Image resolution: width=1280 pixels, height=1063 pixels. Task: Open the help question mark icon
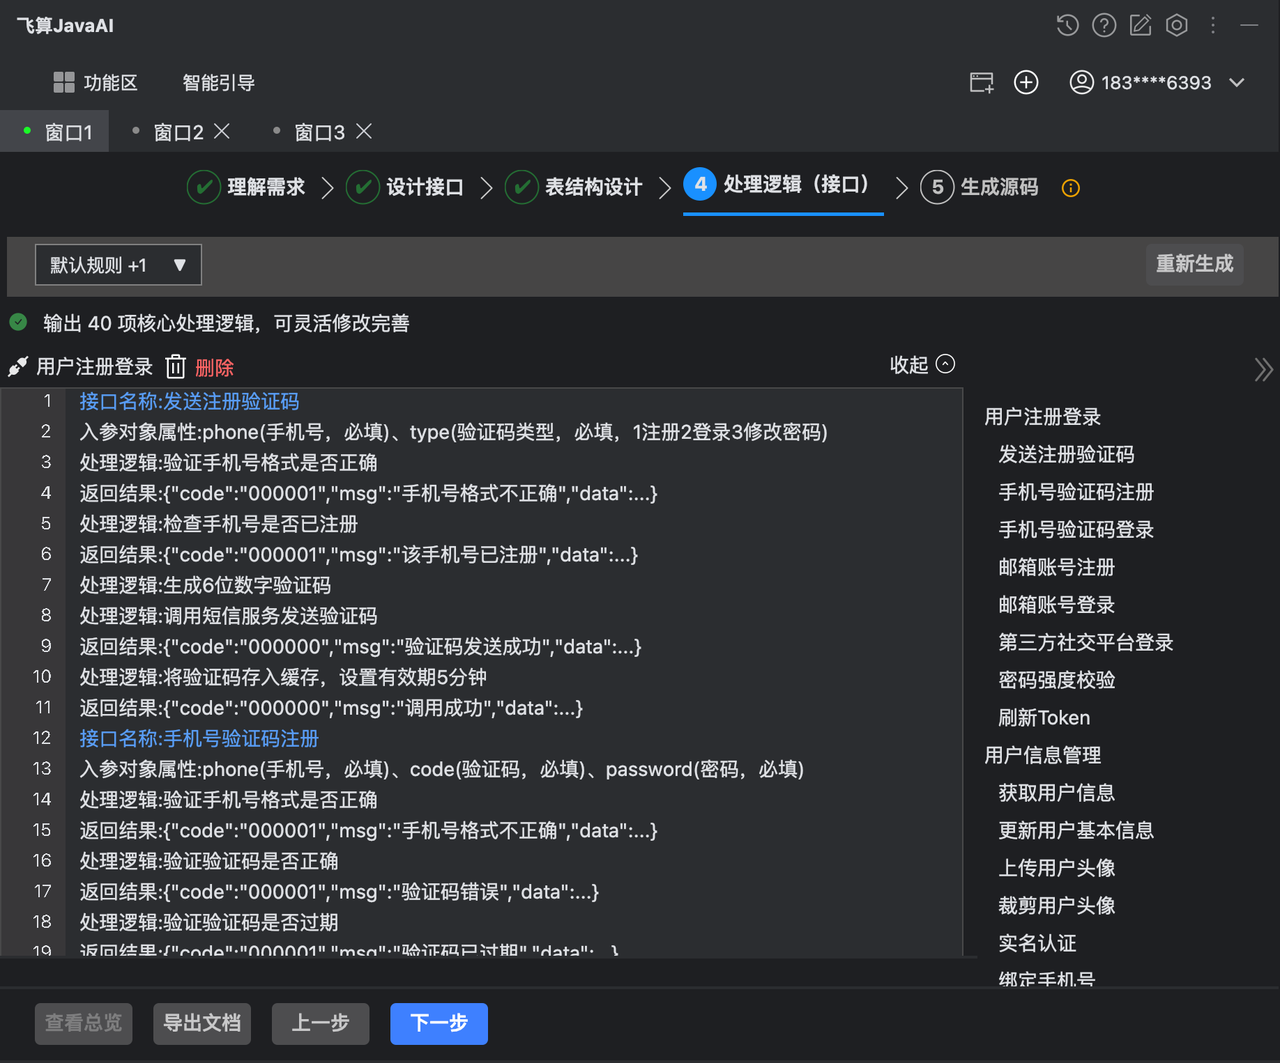1104,25
